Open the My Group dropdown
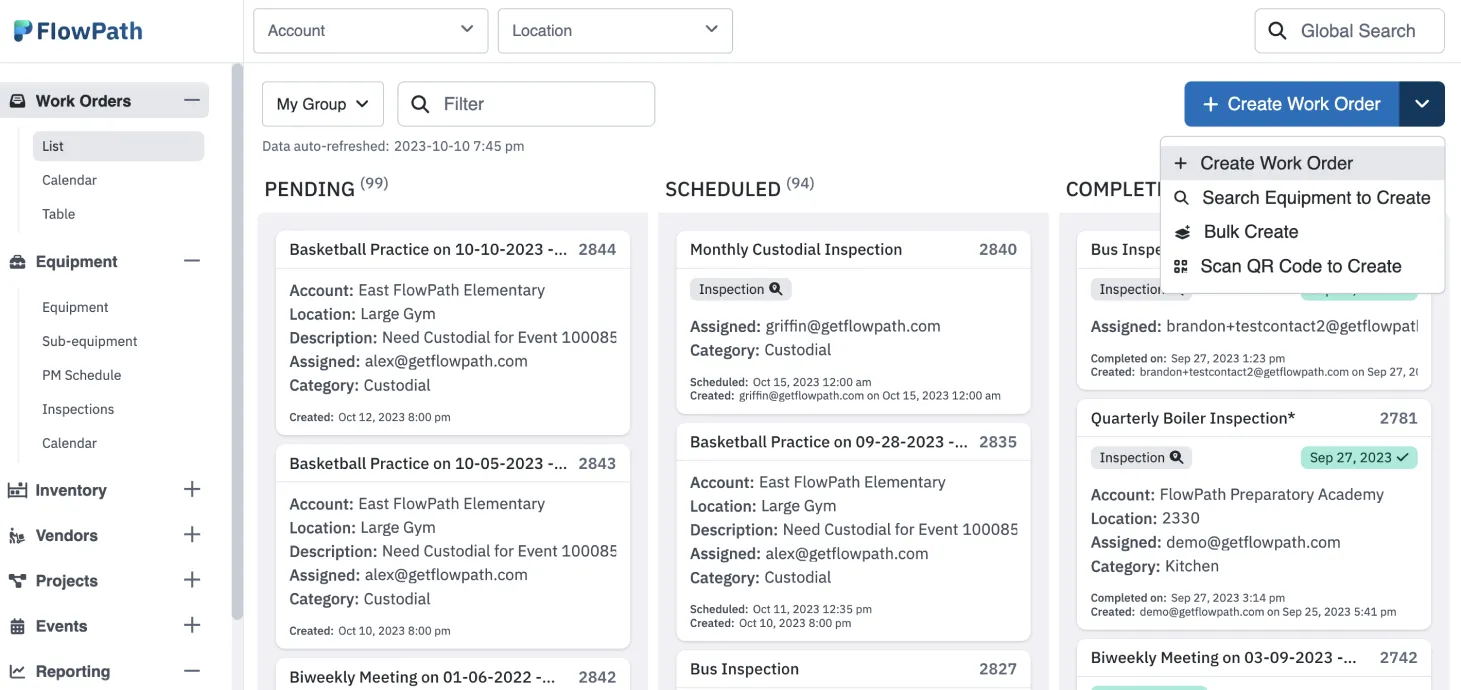 [x=322, y=104]
